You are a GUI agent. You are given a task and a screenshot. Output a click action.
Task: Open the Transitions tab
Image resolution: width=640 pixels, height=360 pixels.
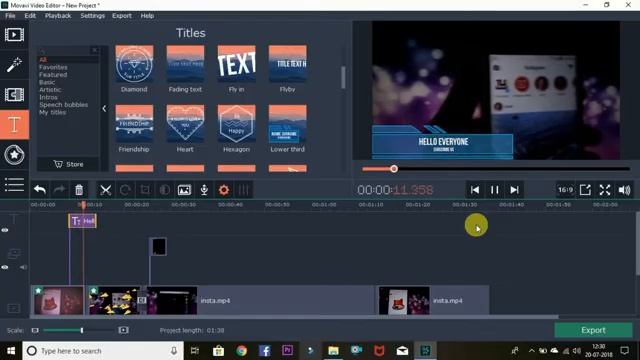click(x=14, y=95)
